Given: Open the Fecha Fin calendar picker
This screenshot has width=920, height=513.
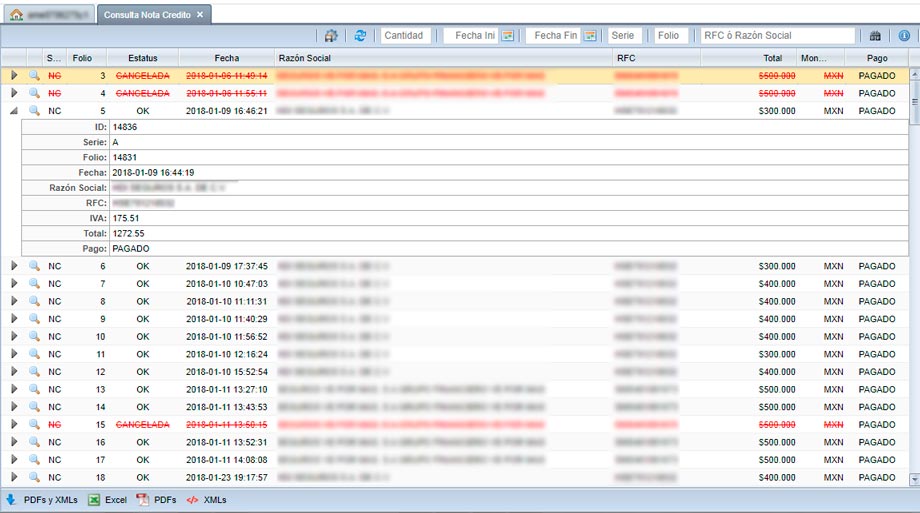Looking at the screenshot, I should click(x=590, y=36).
